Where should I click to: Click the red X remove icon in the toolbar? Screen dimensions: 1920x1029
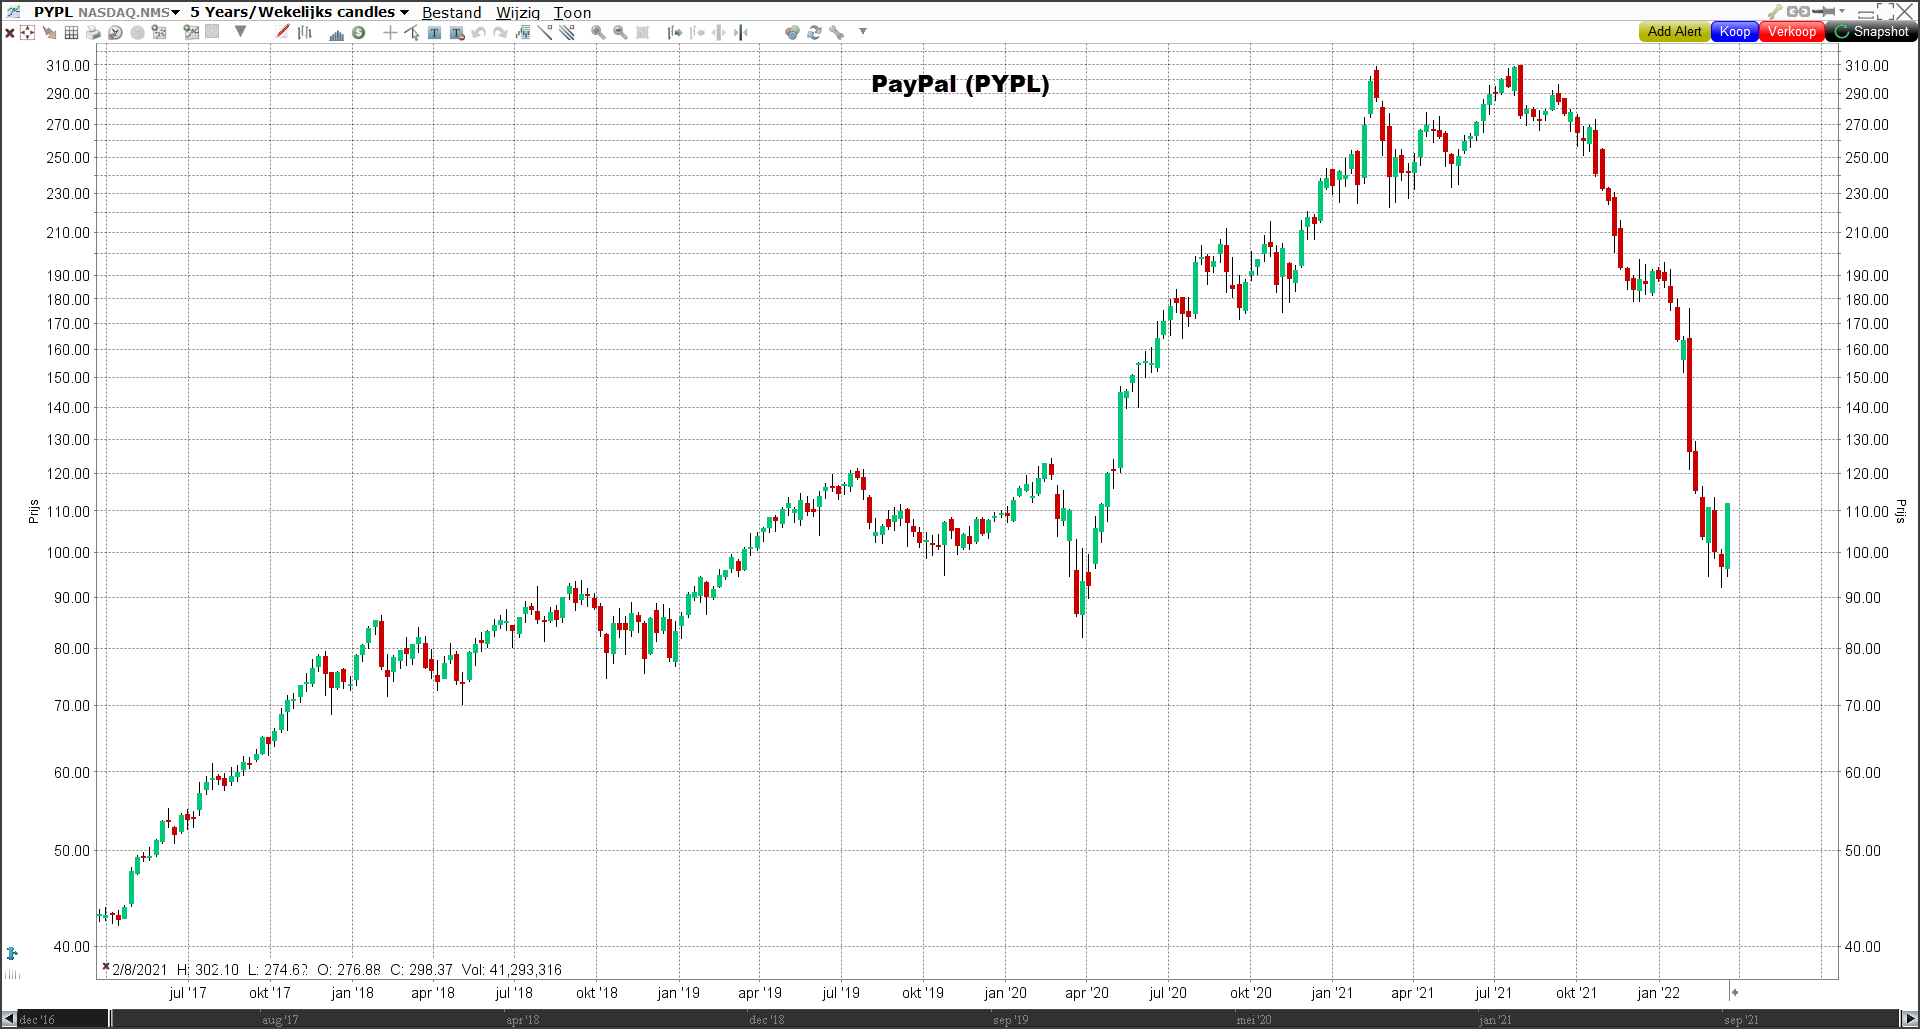coord(9,32)
